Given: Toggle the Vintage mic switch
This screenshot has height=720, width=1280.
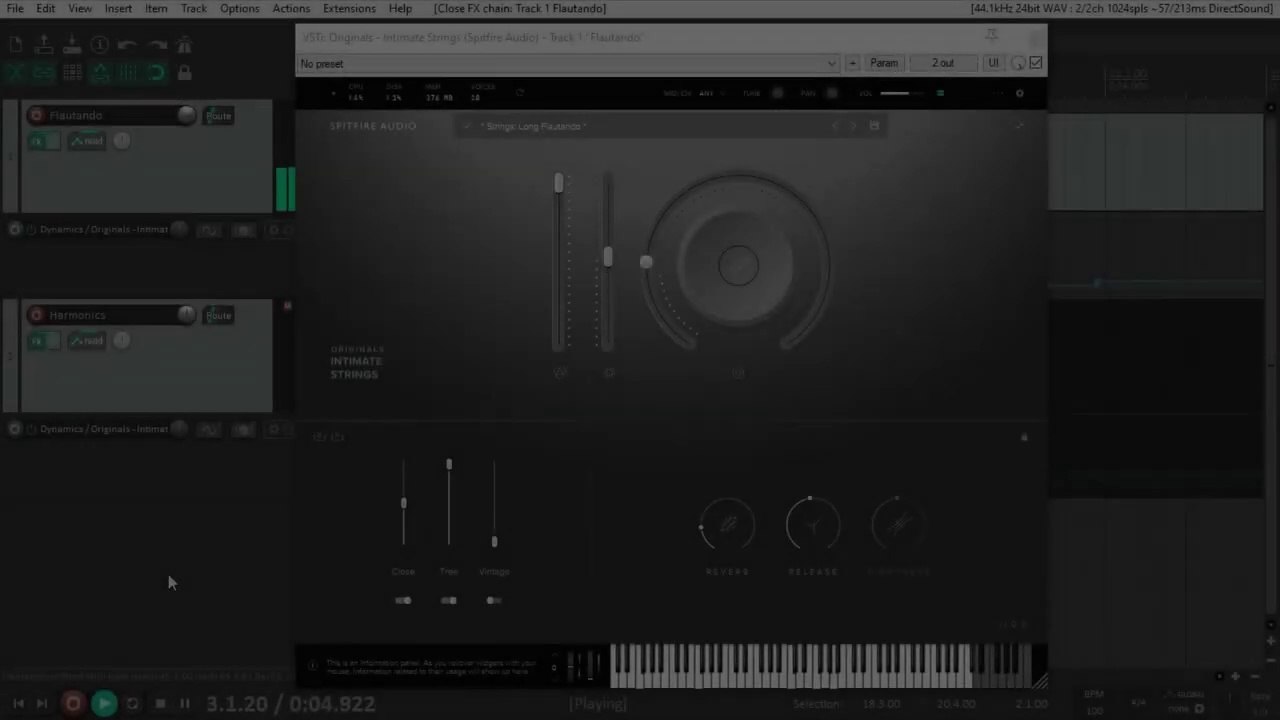Looking at the screenshot, I should coord(494,601).
